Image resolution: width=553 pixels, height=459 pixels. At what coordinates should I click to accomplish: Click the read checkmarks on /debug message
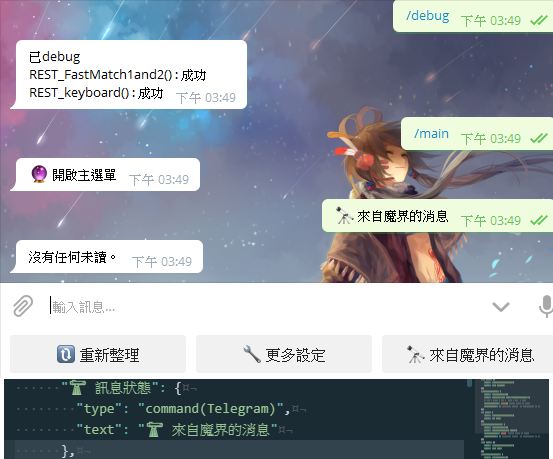click(539, 21)
